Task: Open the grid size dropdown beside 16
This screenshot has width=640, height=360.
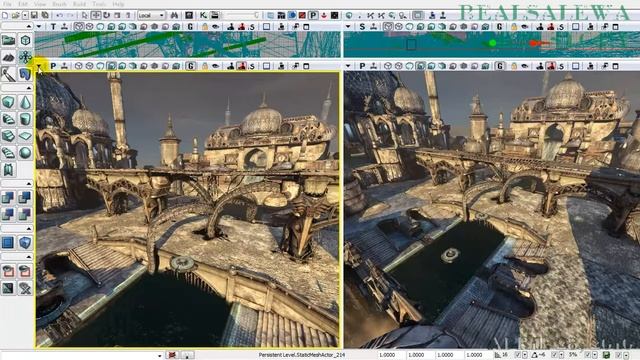Action: point(525,355)
